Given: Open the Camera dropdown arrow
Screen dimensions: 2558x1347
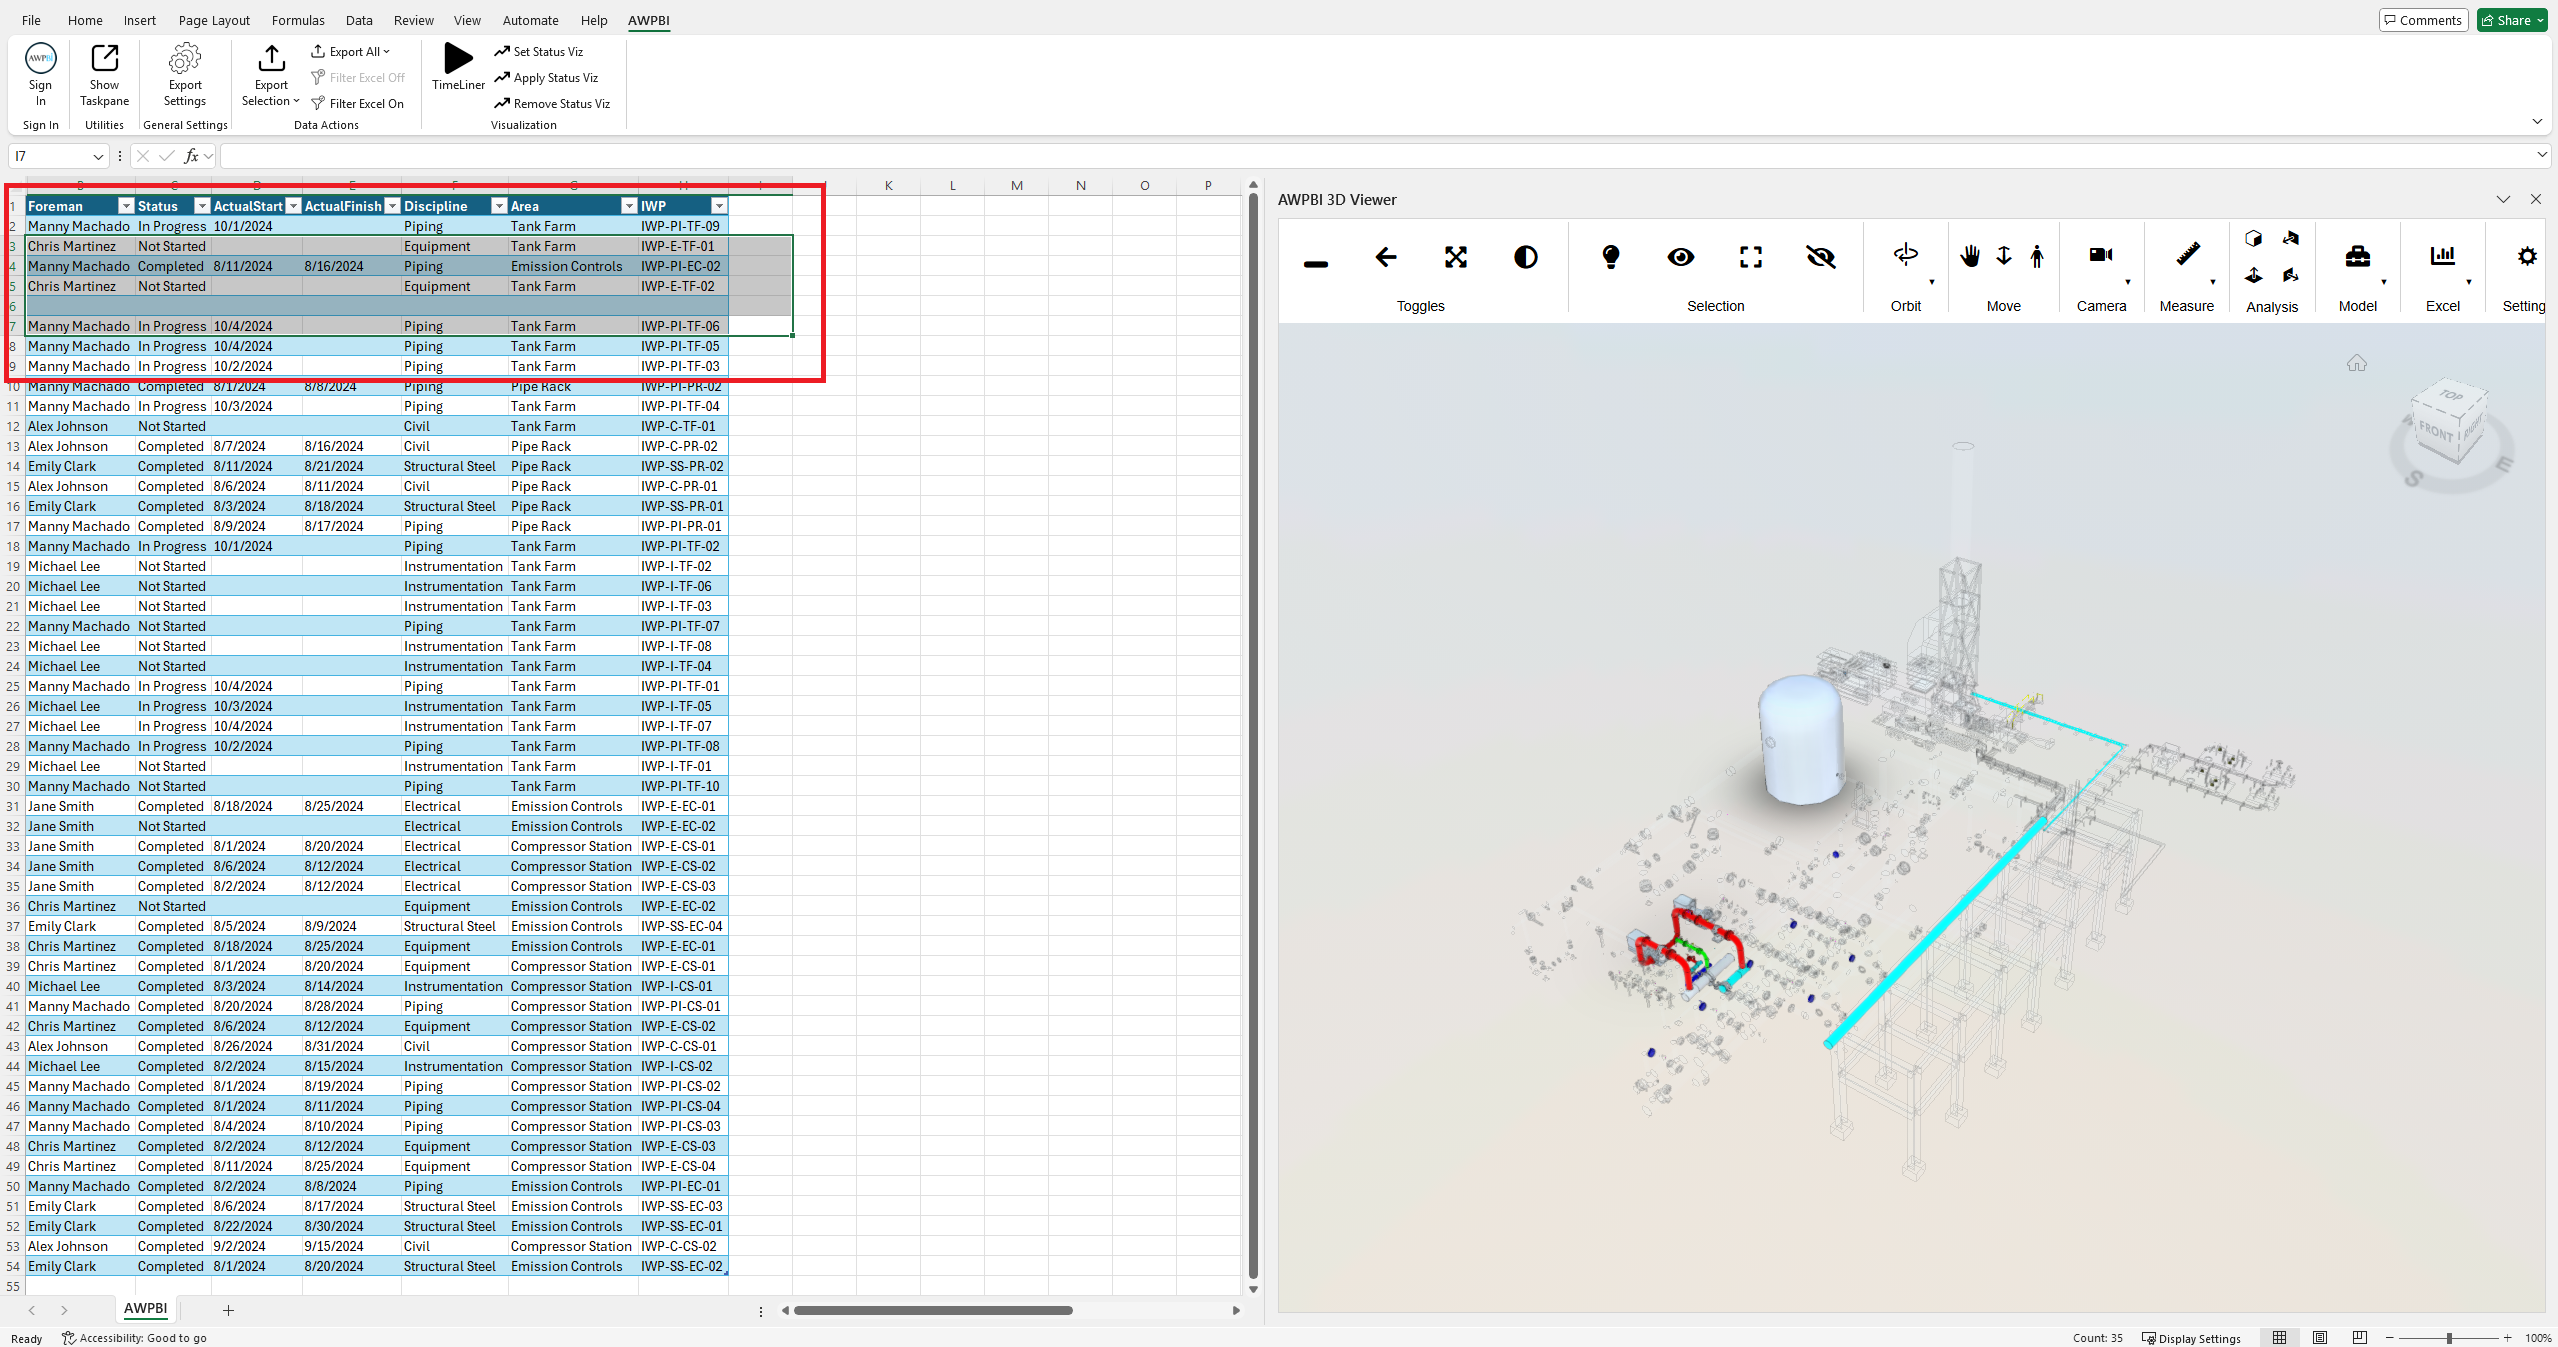Looking at the screenshot, I should (x=2128, y=282).
